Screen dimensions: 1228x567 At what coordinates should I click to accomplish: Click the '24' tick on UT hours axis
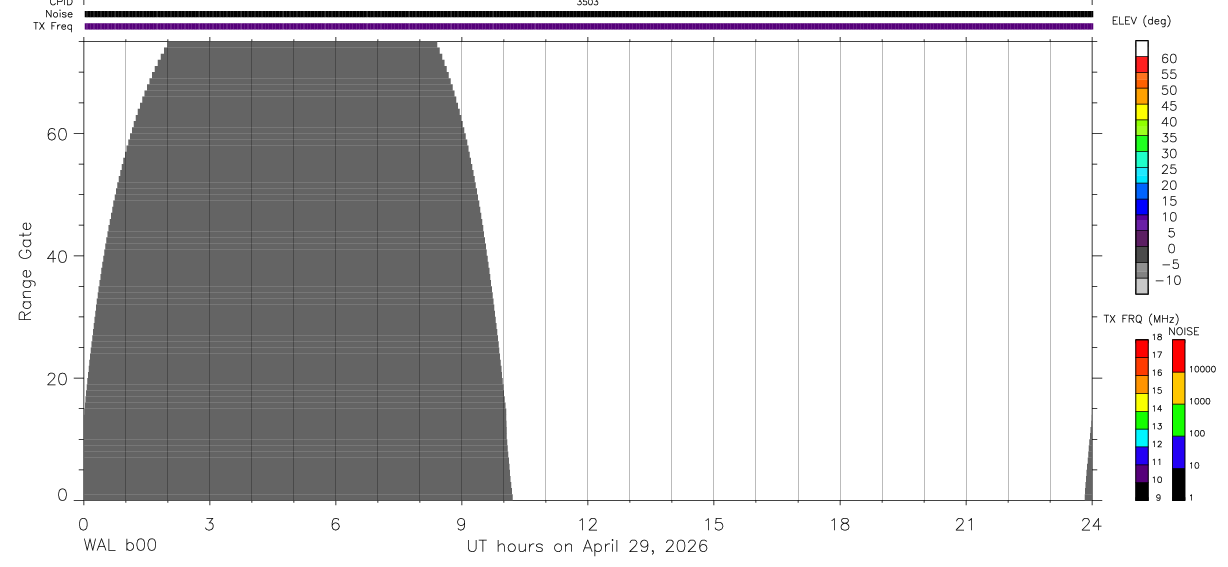click(1092, 523)
